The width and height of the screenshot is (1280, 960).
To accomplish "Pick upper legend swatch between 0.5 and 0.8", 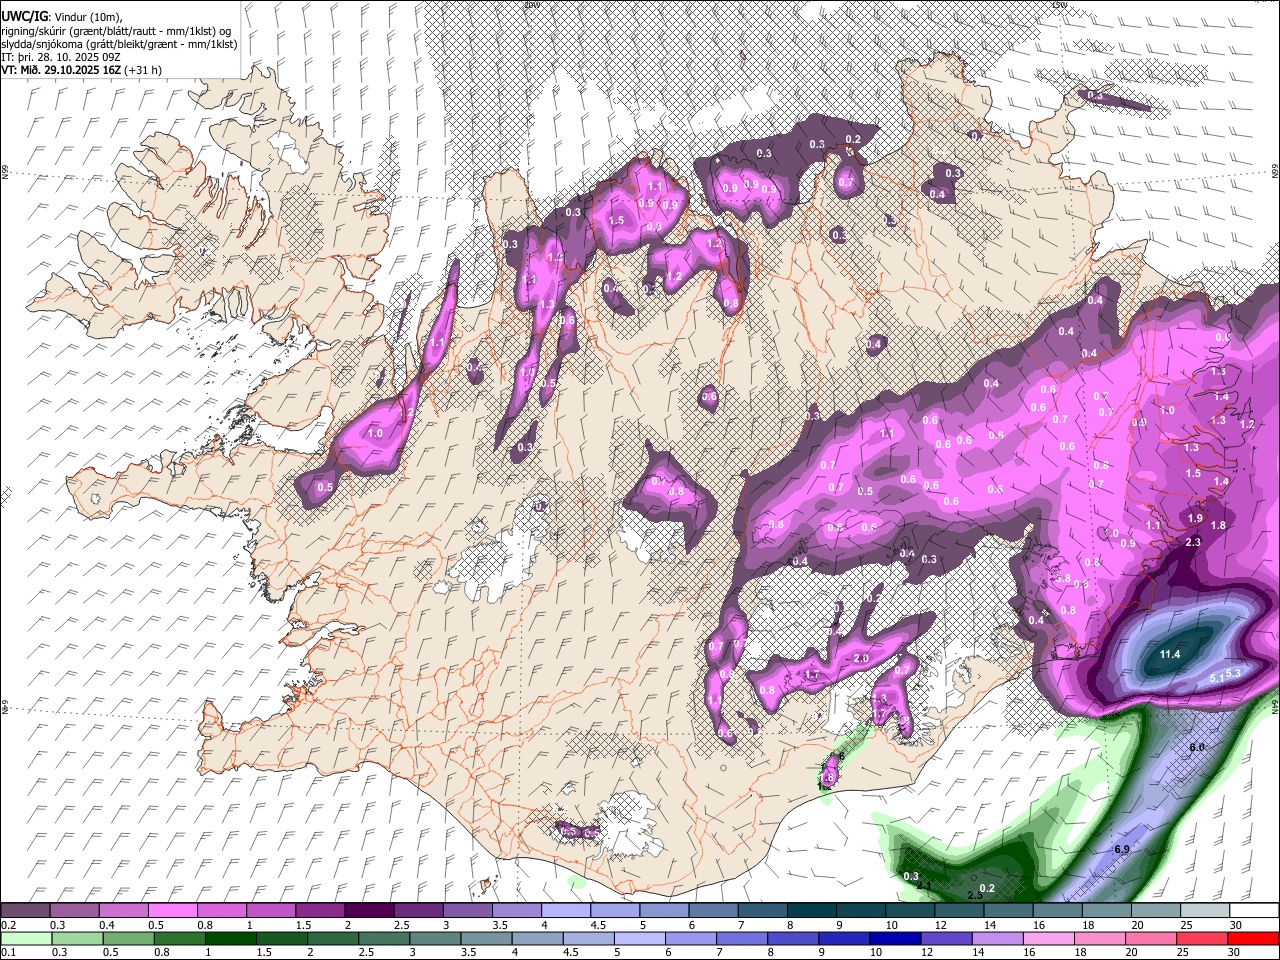I will coord(172,911).
